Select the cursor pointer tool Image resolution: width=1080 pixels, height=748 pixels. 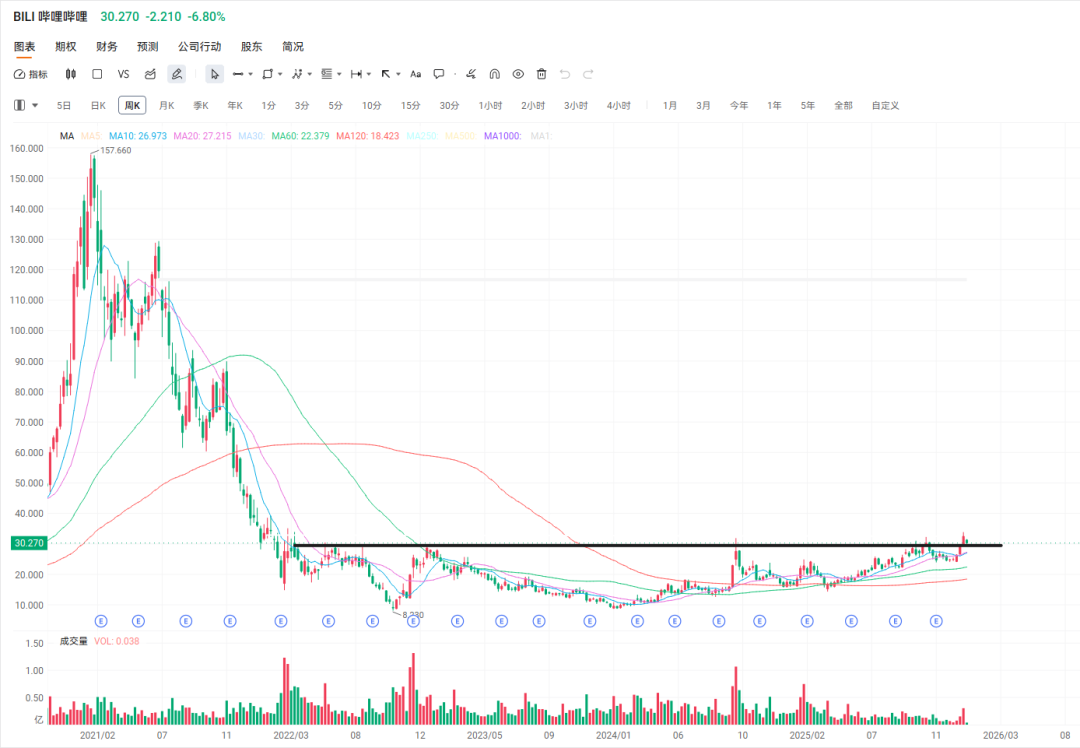(214, 74)
